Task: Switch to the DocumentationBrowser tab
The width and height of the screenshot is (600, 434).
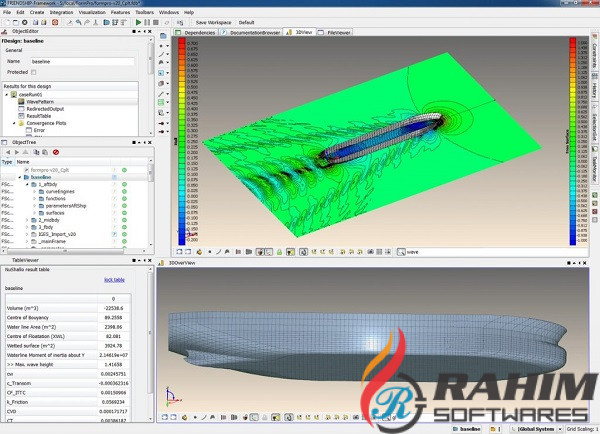Action: [251, 33]
